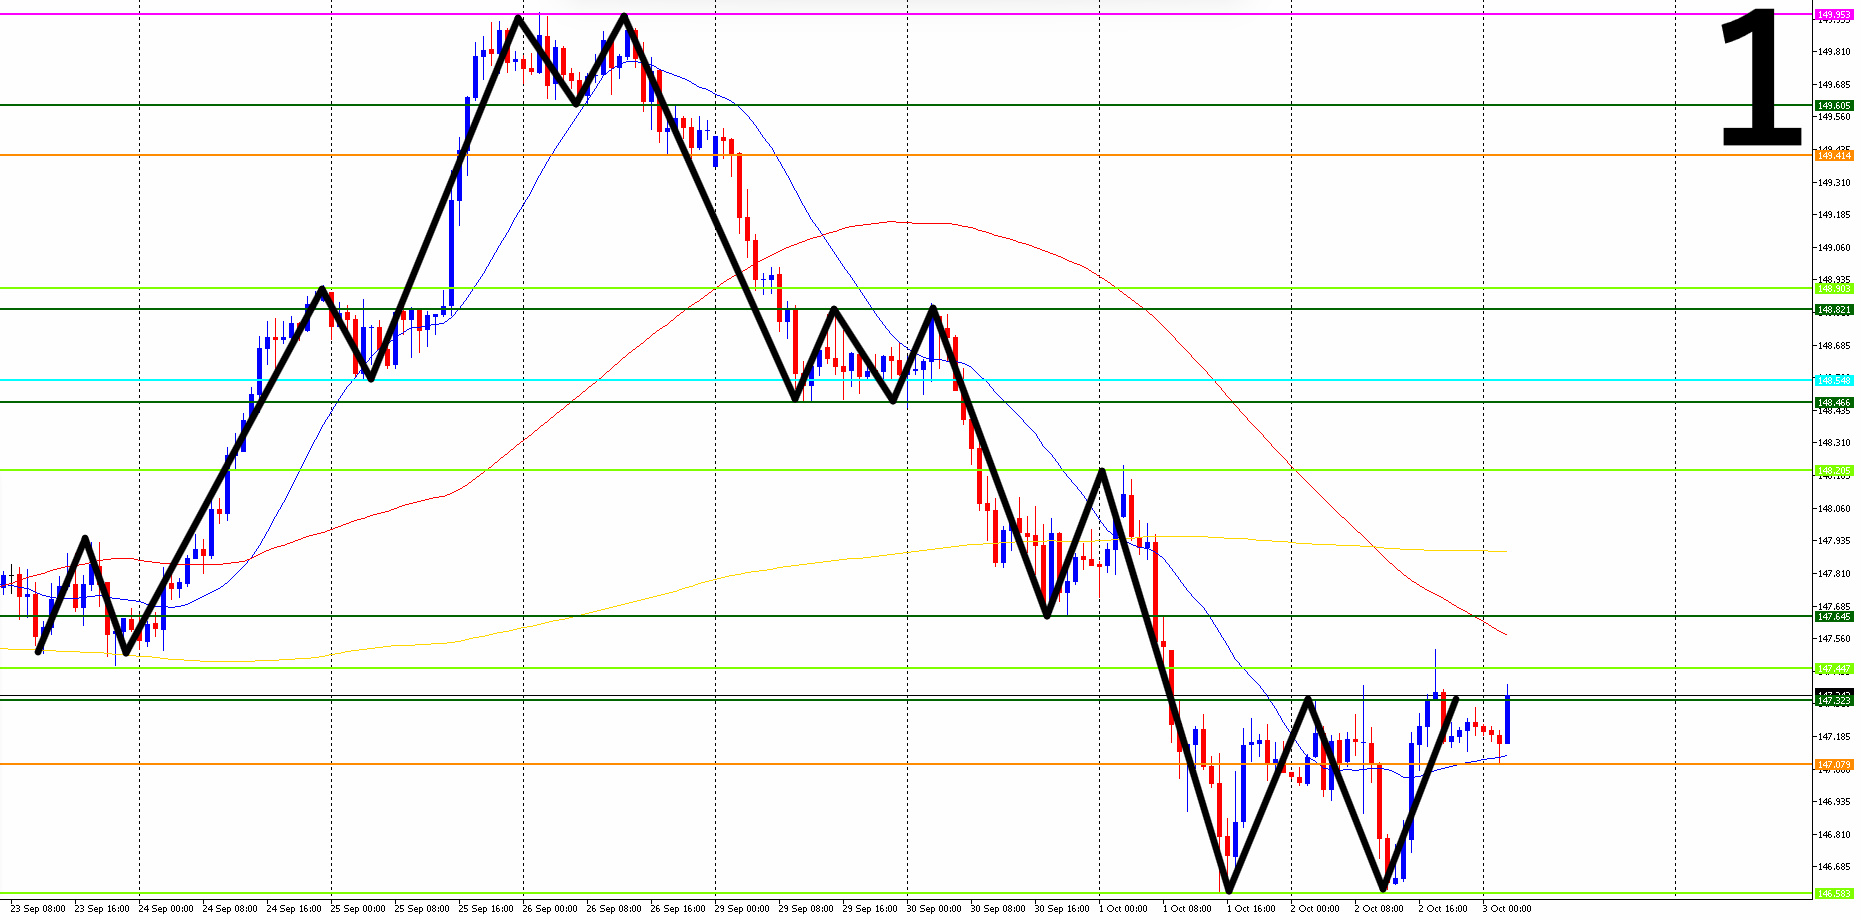Click the 24 Sep 00:00 time label
1861x920 pixels.
click(x=166, y=909)
